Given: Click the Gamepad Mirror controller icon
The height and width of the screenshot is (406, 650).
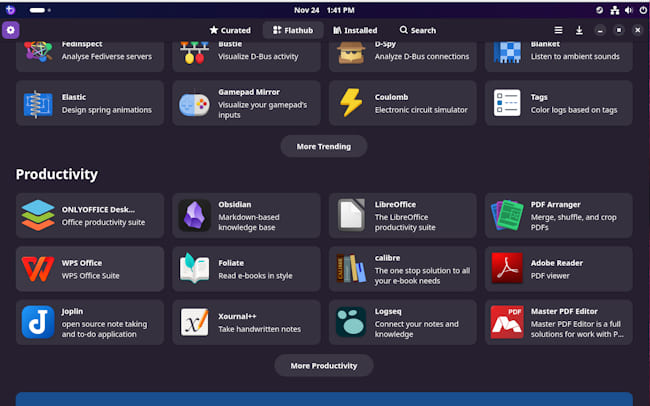Looking at the screenshot, I should coord(194,103).
